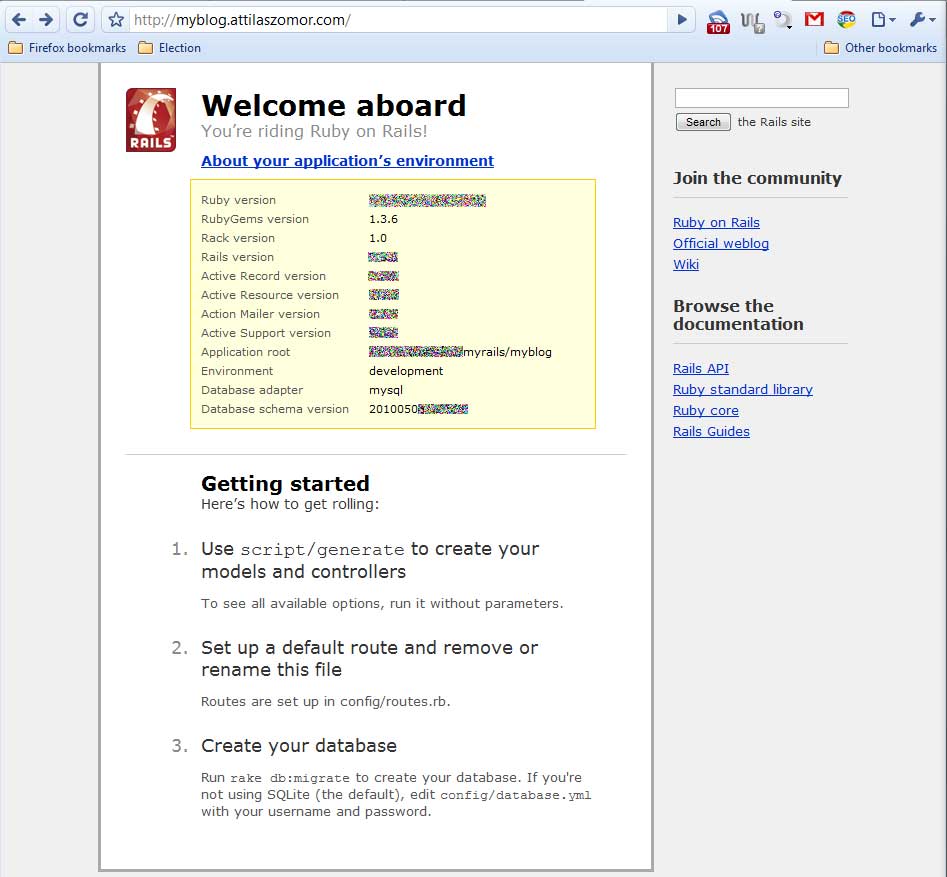
Task: Go back with the browser back arrow
Action: tap(19, 20)
